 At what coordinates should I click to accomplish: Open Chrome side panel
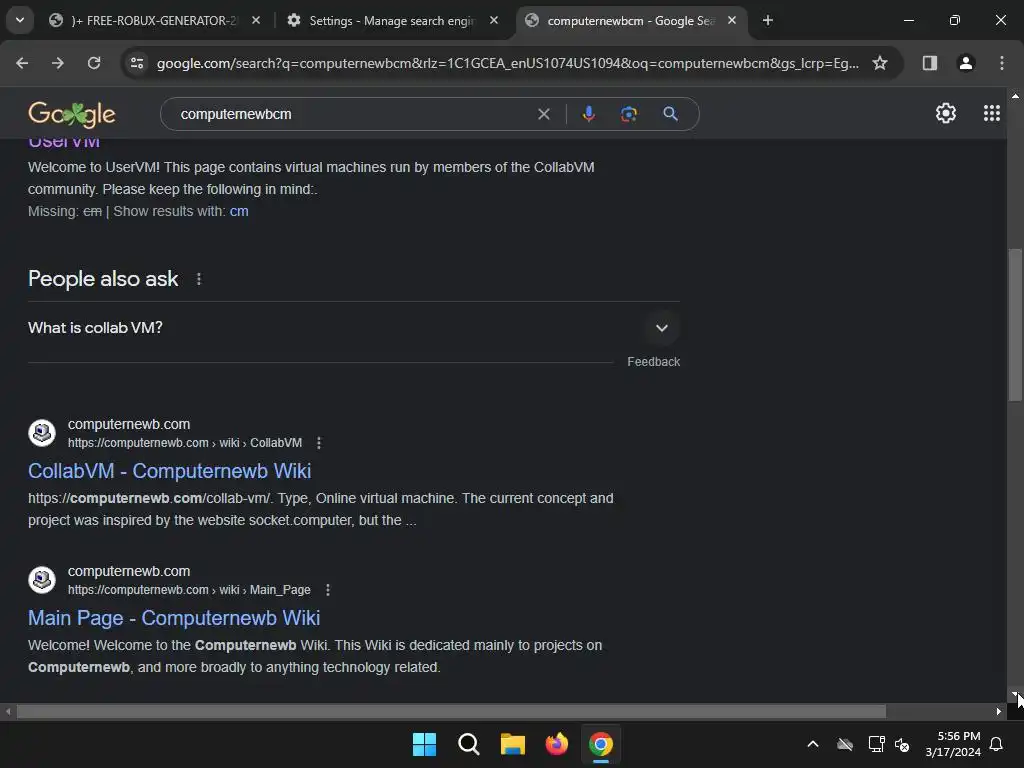coord(929,63)
